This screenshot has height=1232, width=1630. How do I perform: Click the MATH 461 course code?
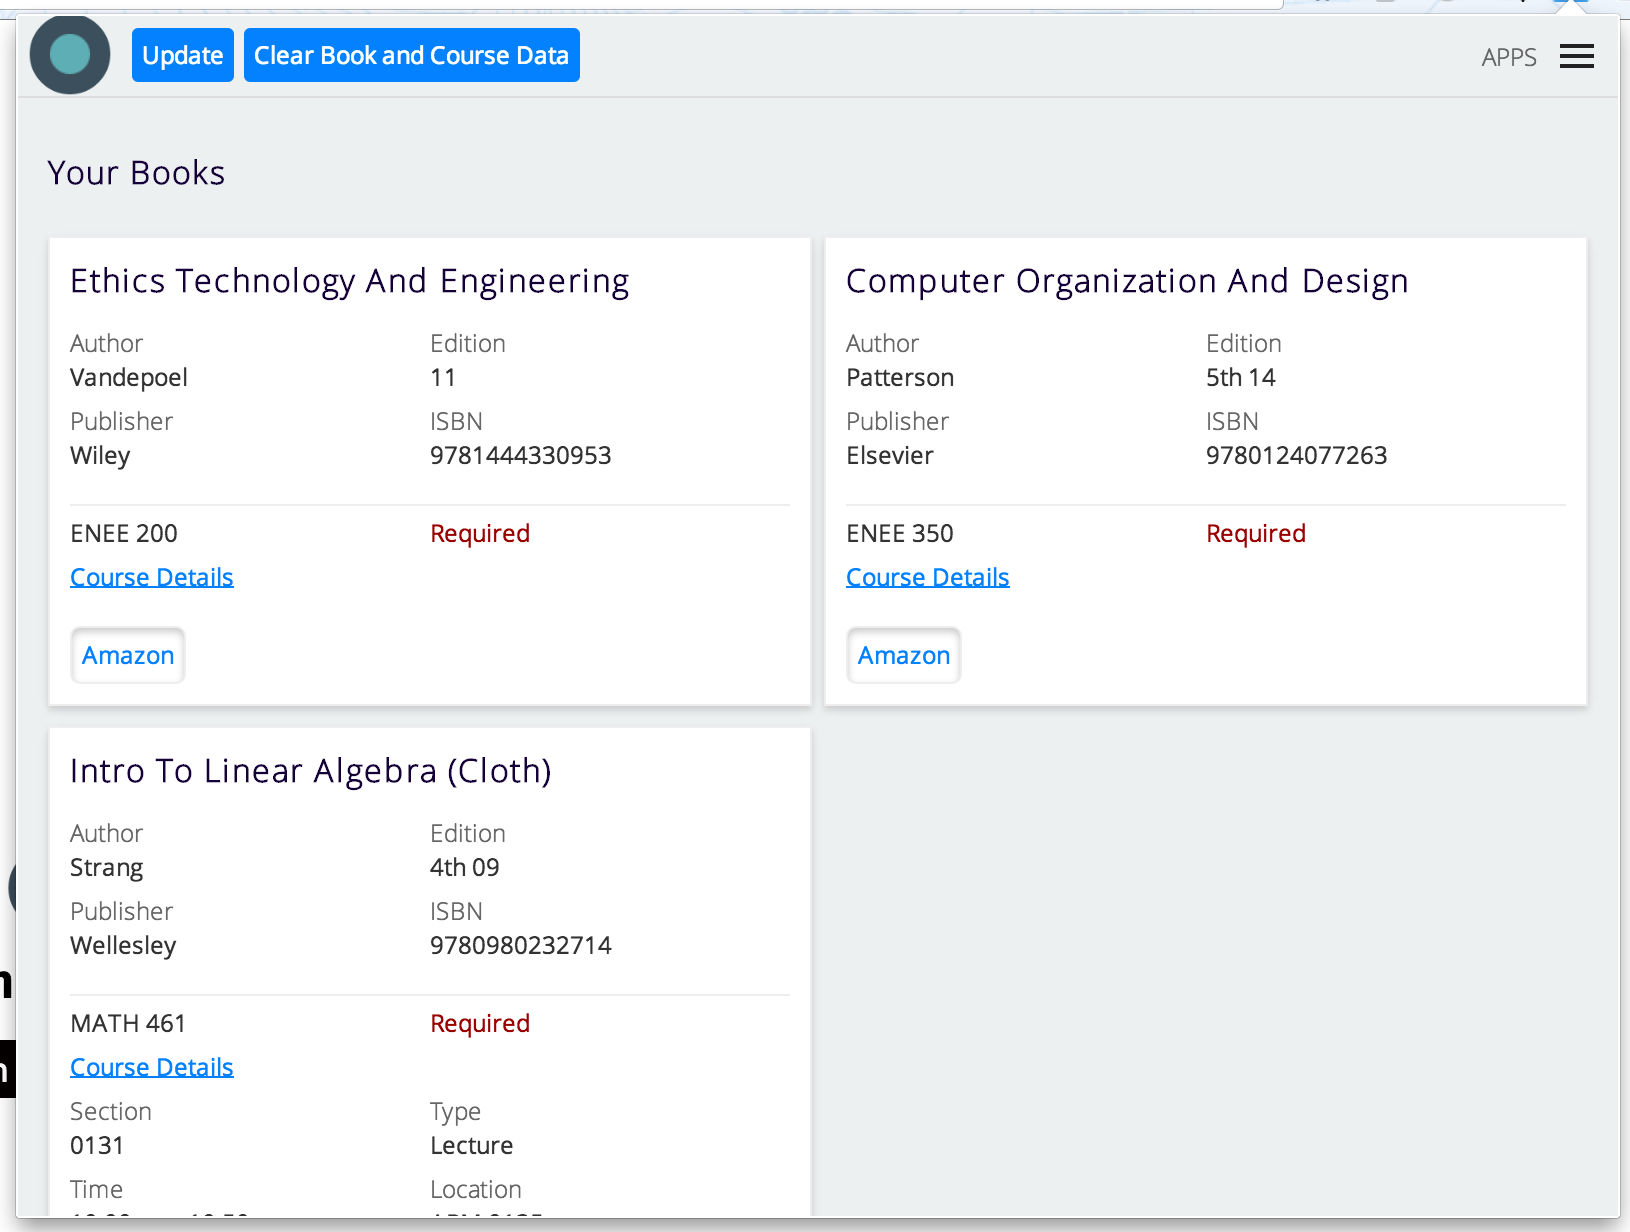(128, 1023)
